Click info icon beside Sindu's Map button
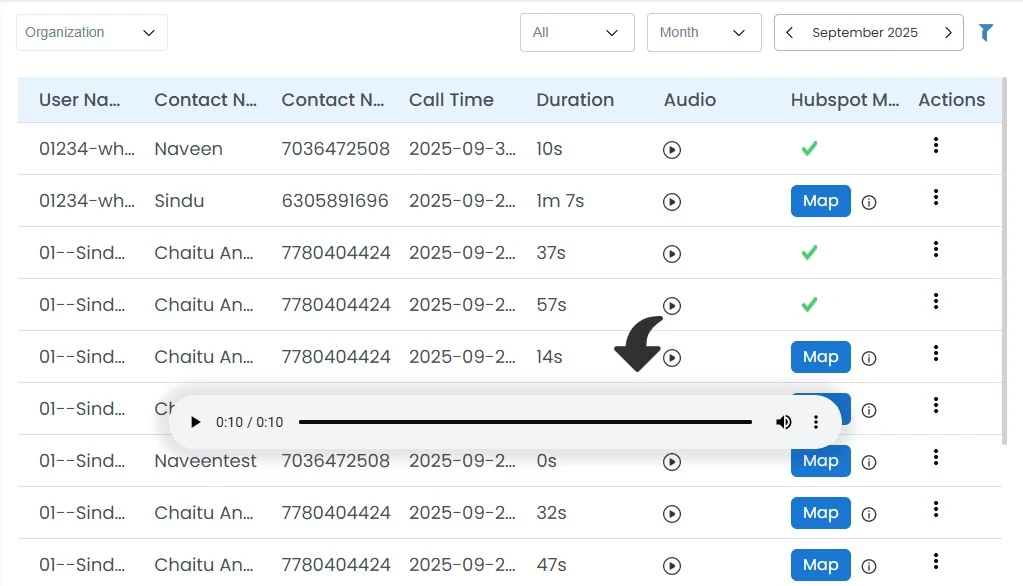This screenshot has height=586, width=1023. [869, 202]
